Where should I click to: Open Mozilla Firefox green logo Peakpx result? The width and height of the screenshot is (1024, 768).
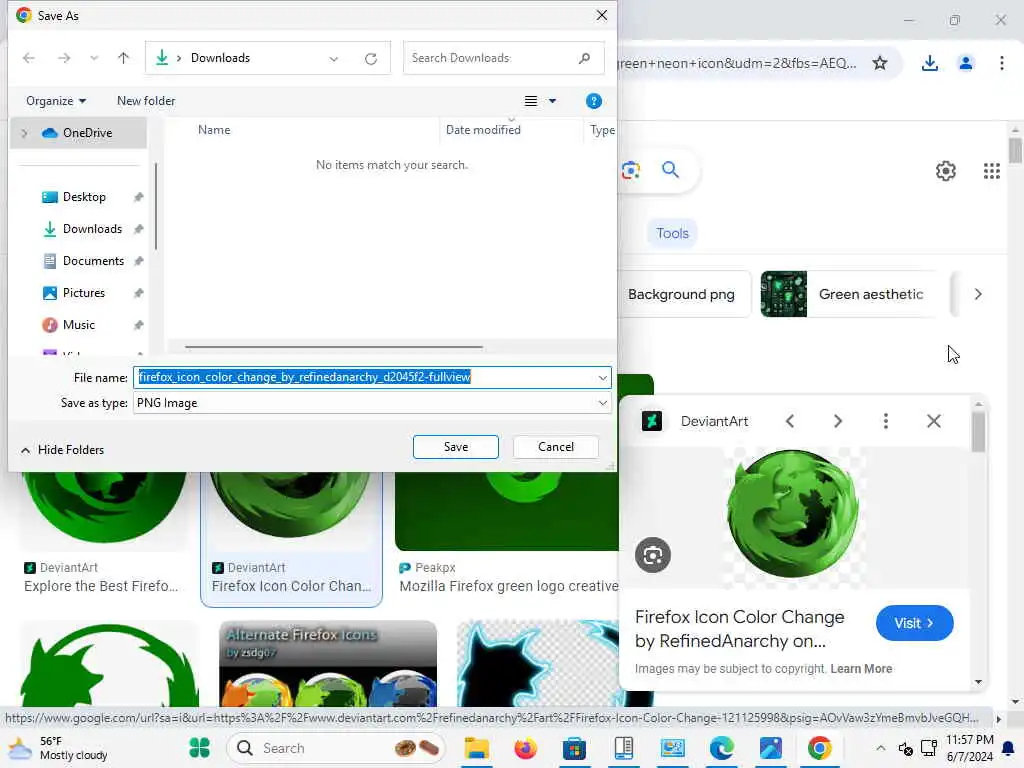pos(508,586)
